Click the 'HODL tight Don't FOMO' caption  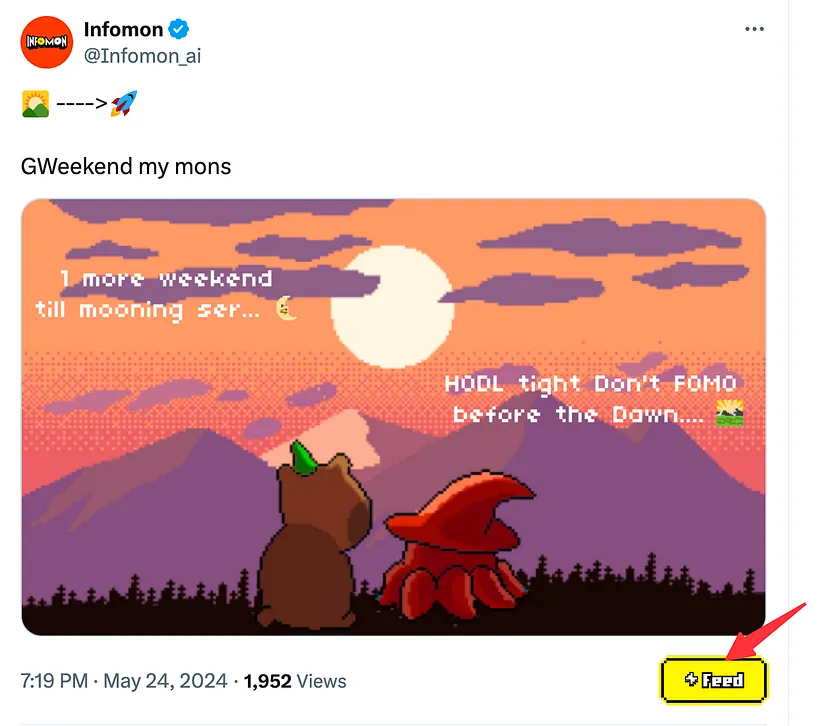tap(590, 383)
